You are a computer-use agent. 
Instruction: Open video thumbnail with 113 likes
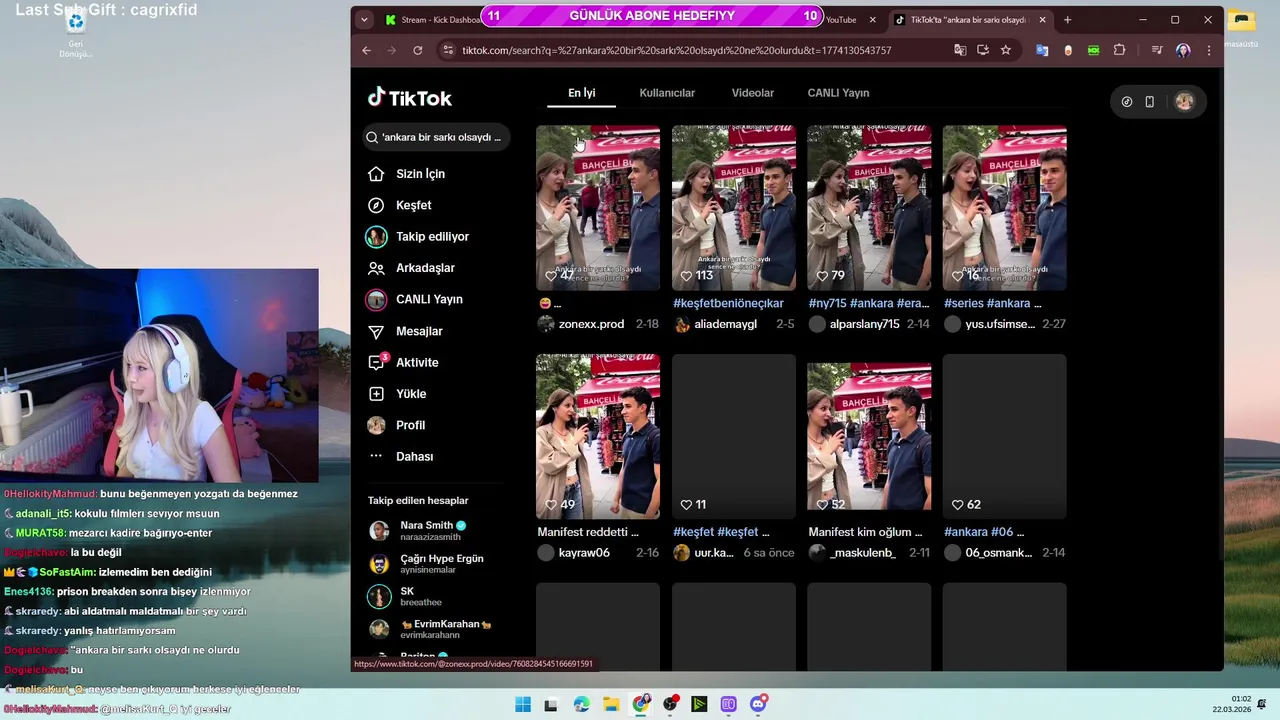[x=734, y=207]
